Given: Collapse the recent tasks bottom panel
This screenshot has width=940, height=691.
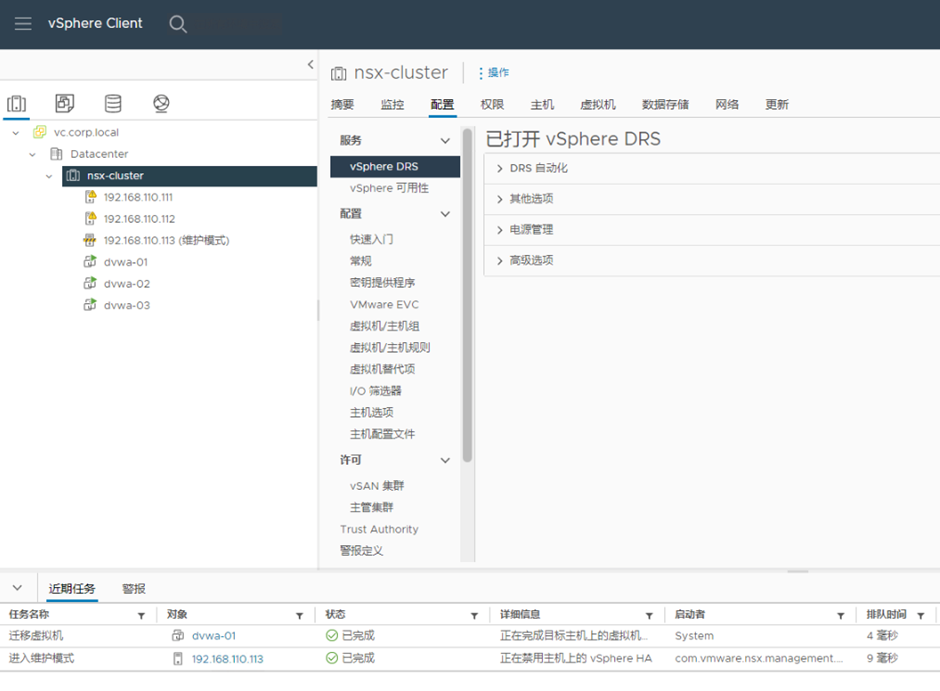Looking at the screenshot, I should coord(17,588).
